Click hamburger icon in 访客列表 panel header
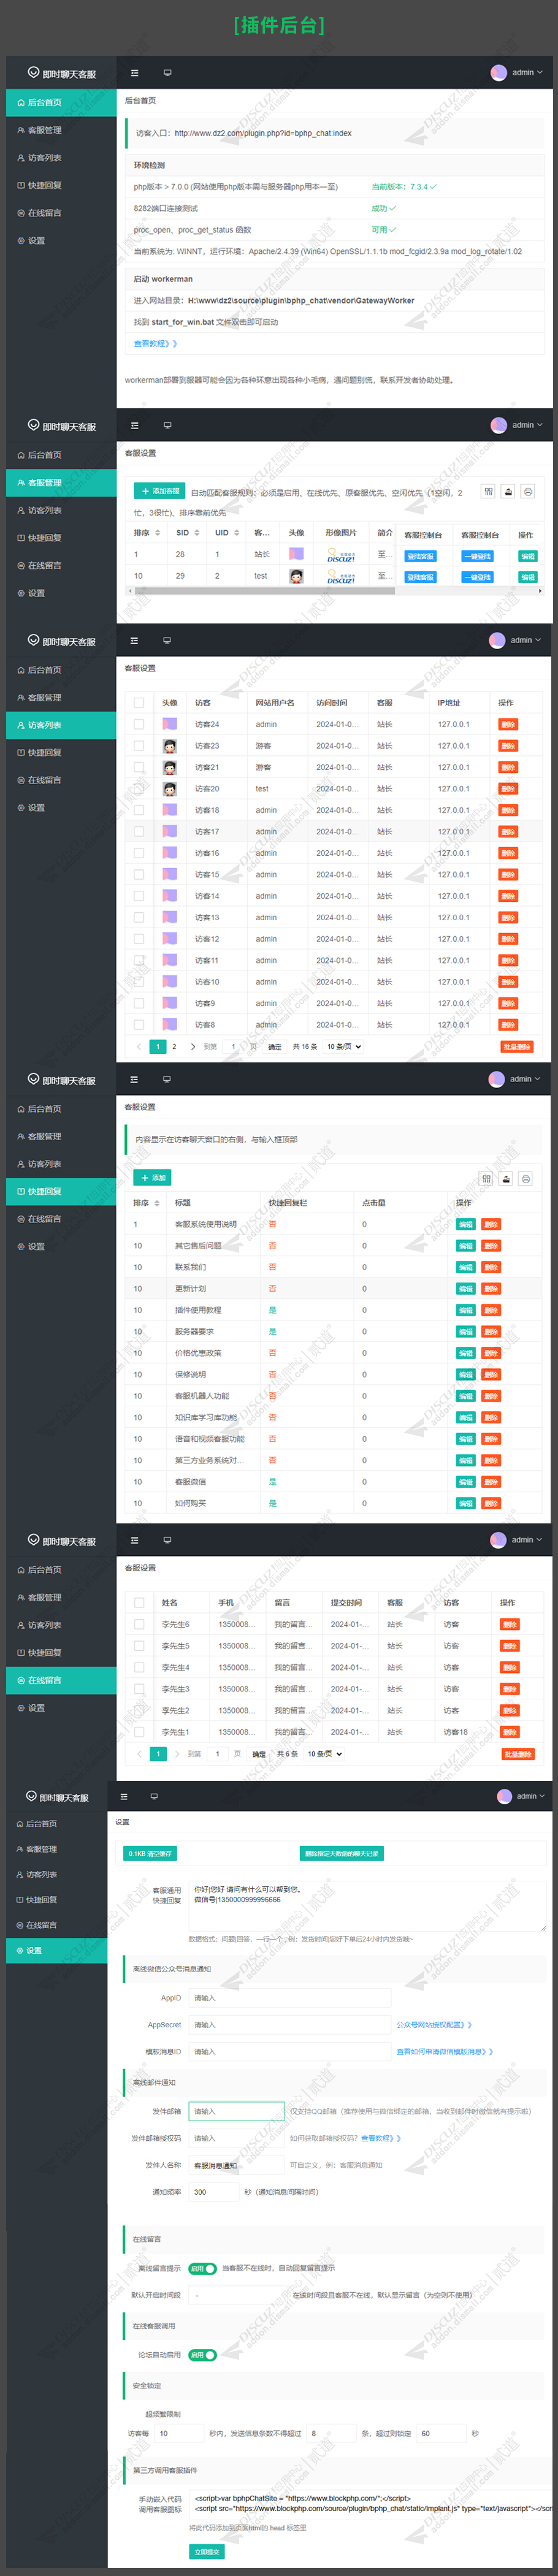The image size is (558, 2576). coord(135,640)
